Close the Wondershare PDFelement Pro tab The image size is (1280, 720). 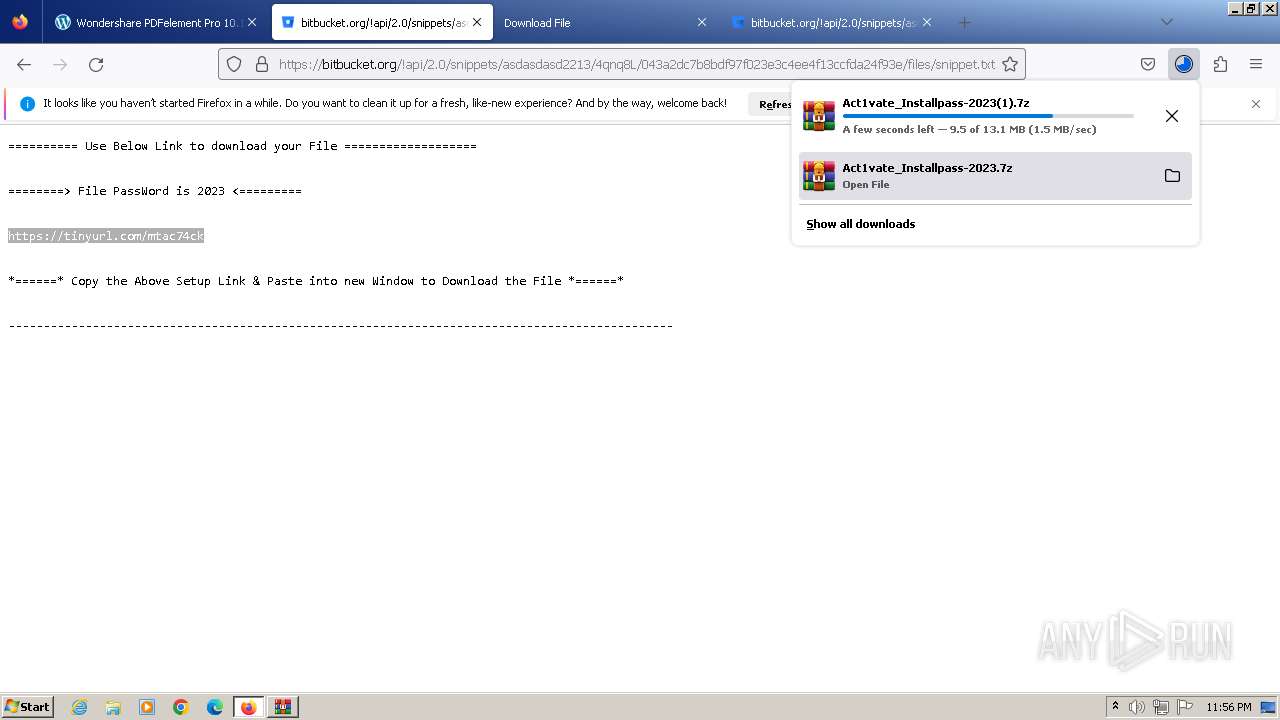pos(252,22)
